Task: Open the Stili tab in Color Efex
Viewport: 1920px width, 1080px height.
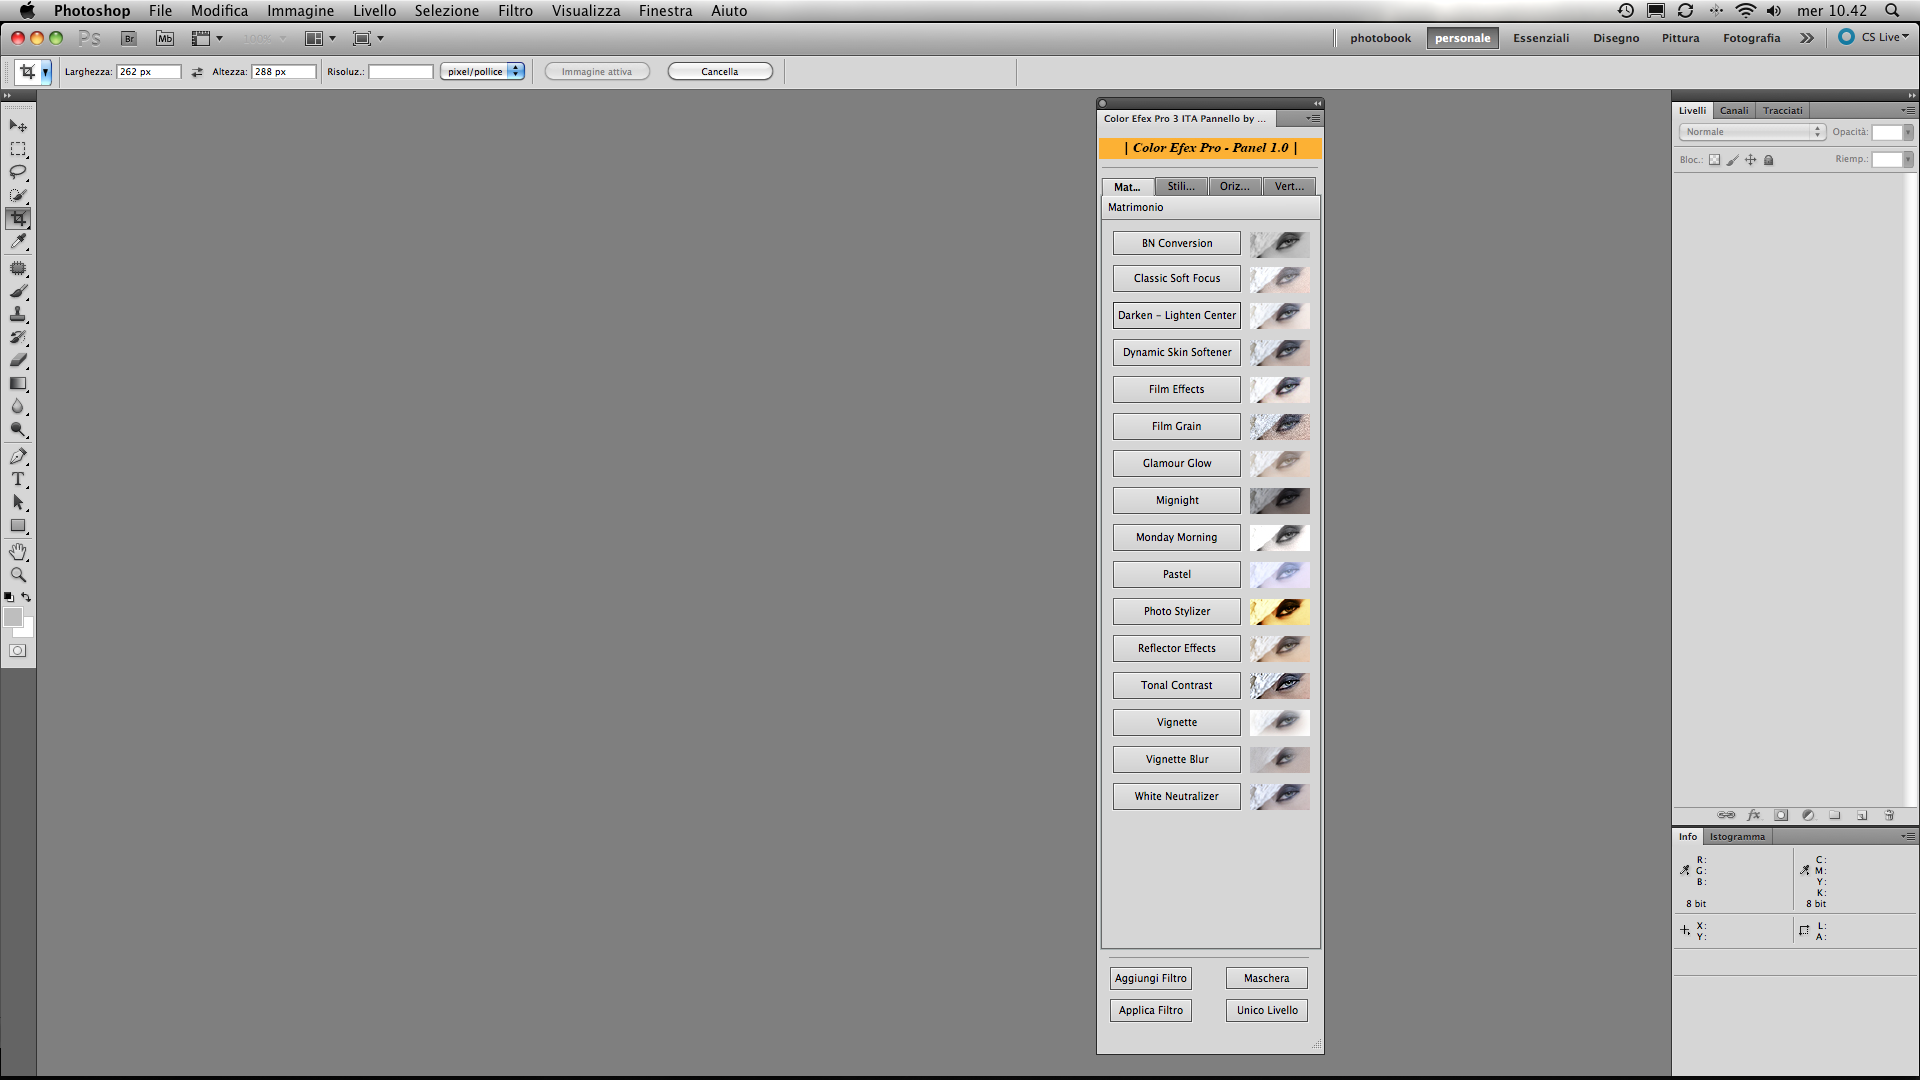Action: point(1181,186)
